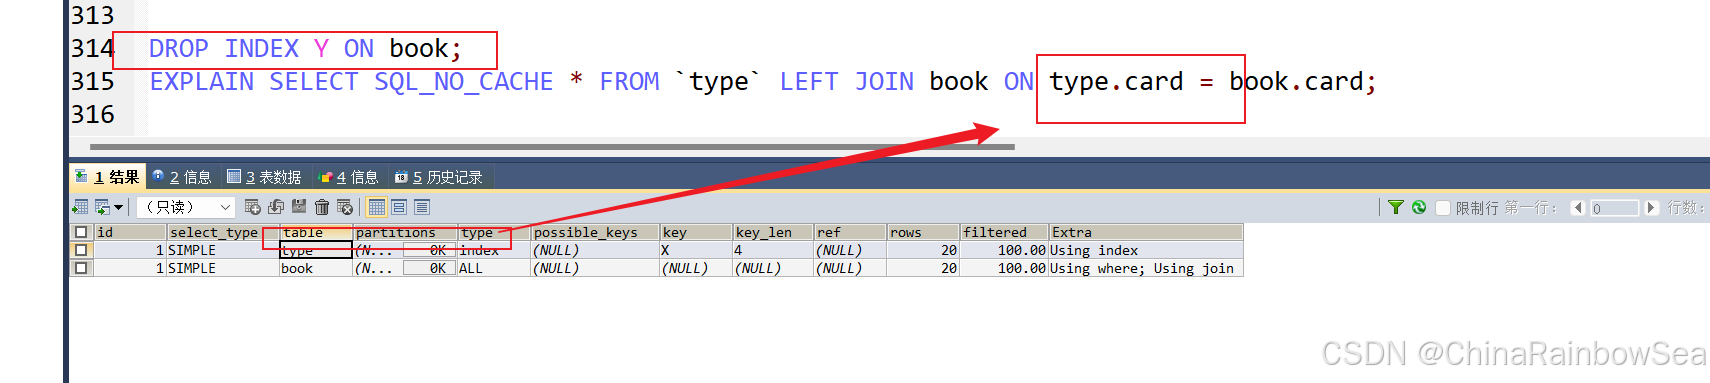Click the insert new row icon

click(x=252, y=207)
